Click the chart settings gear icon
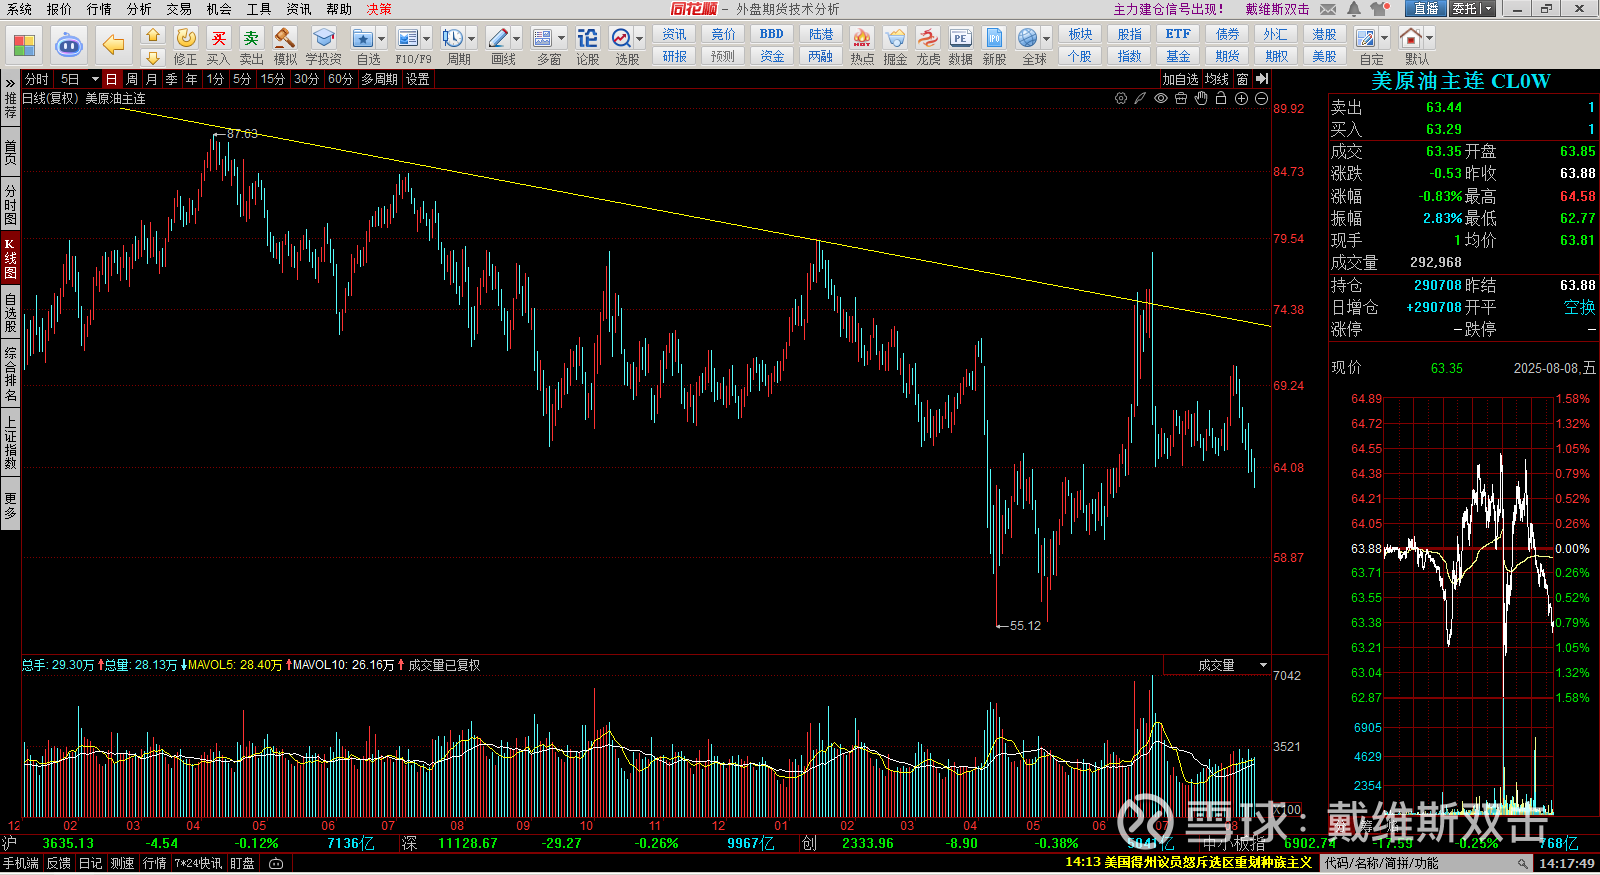This screenshot has width=1600, height=875. click(x=1121, y=98)
